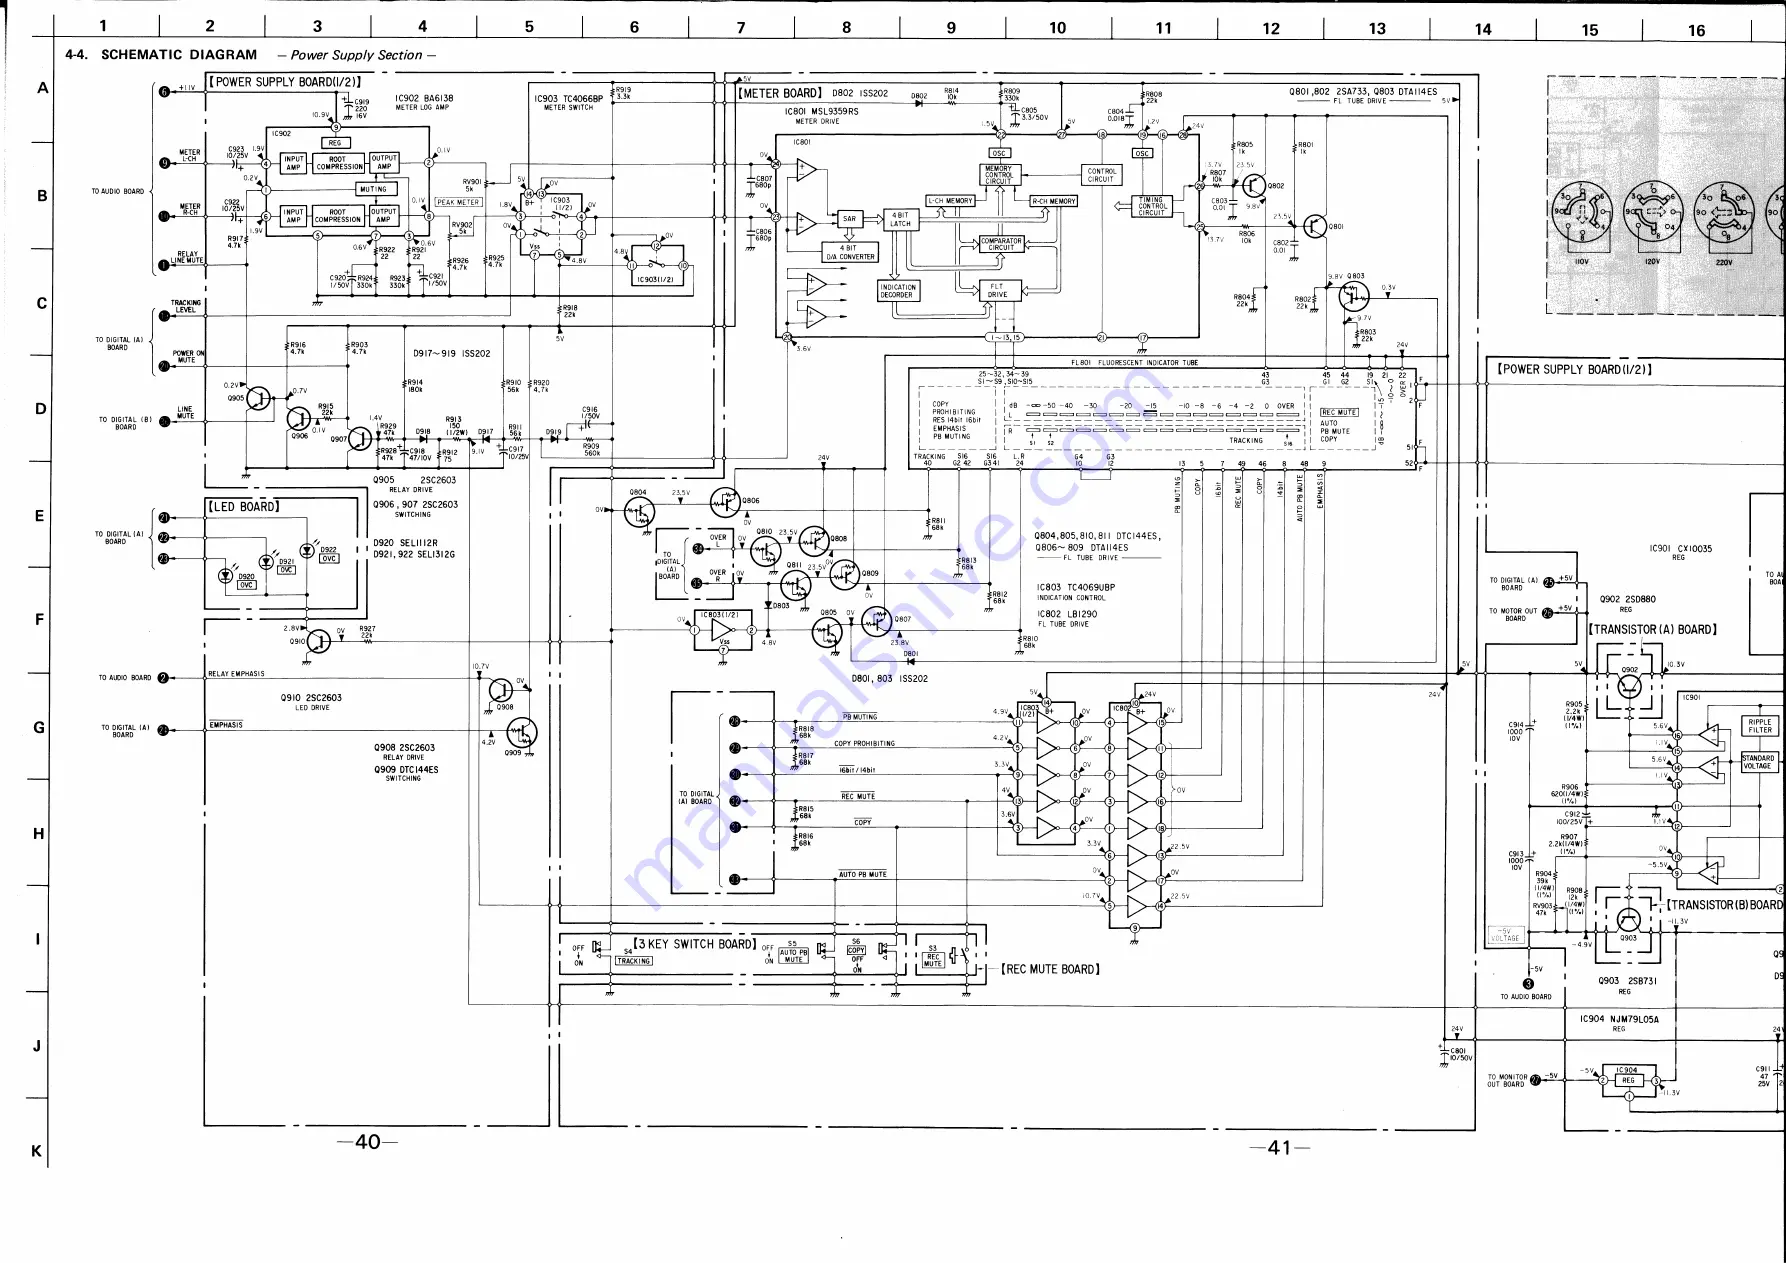Viewport: 1786px width, 1263px height.
Task: Click the 110V voltage selector plug diagram
Action: click(x=1582, y=213)
